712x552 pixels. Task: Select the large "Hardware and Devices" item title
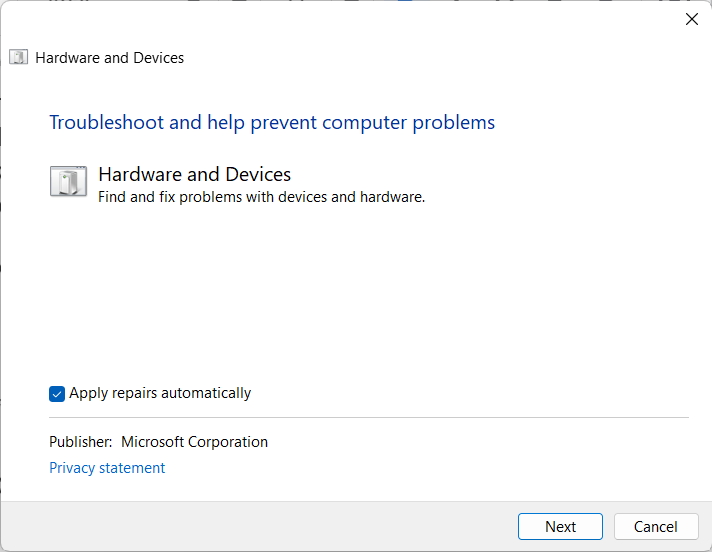pos(194,175)
